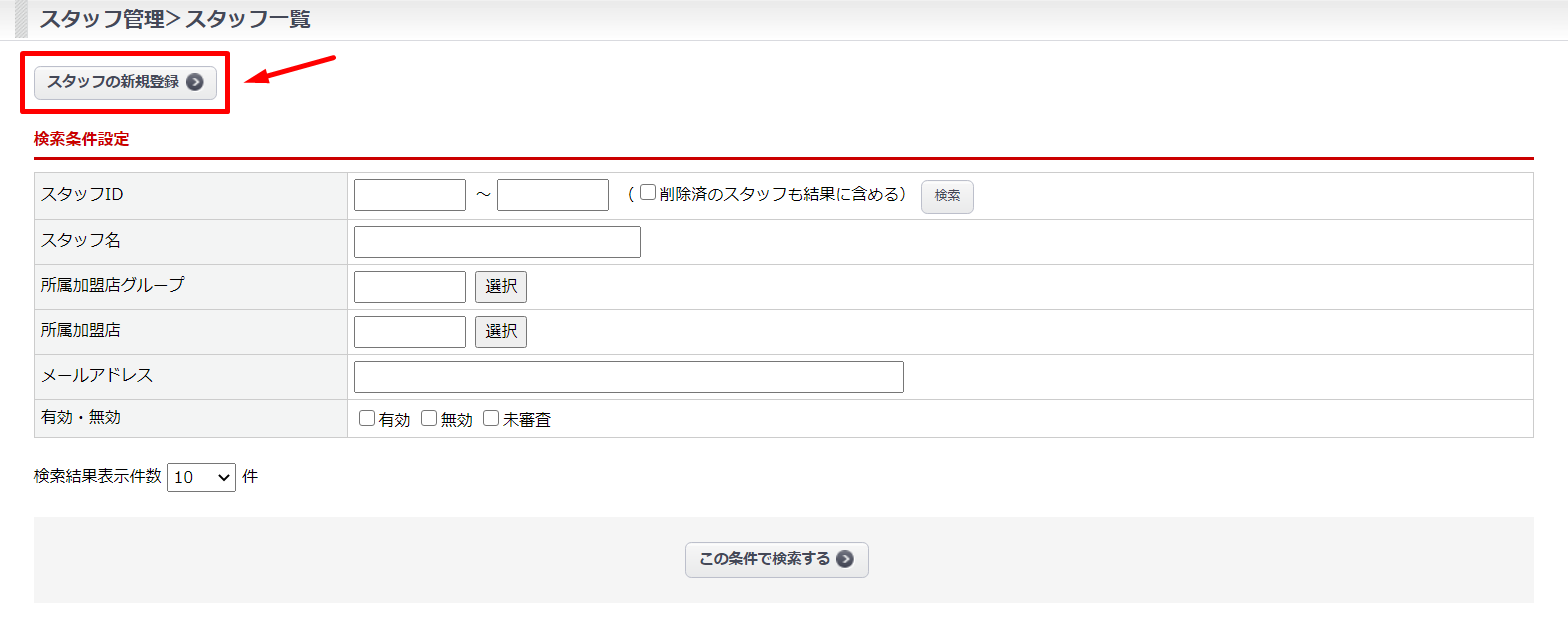
Task: Click the 所属加盟店 input field
Action: [410, 332]
